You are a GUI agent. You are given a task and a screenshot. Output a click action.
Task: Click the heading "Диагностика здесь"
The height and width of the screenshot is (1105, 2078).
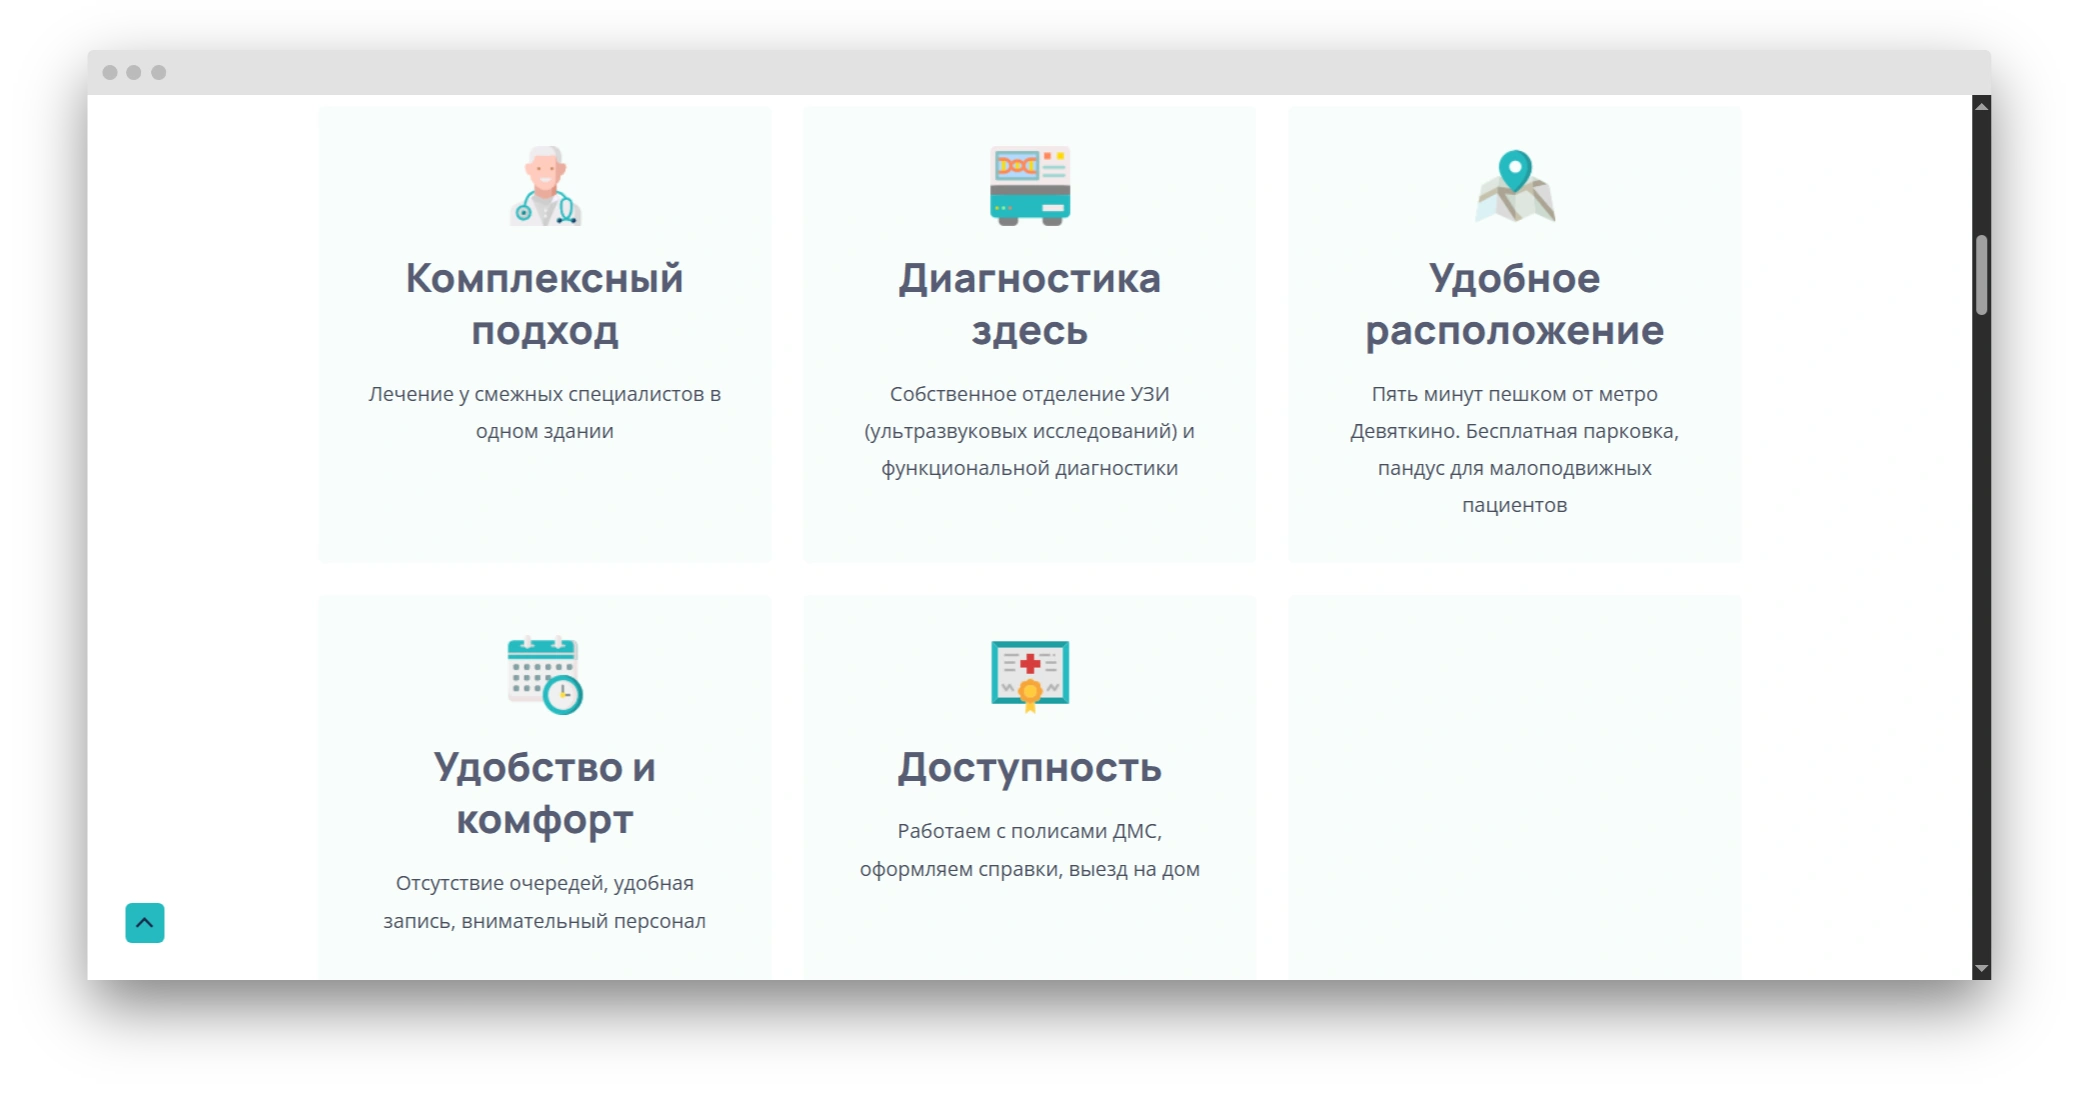click(x=1030, y=304)
